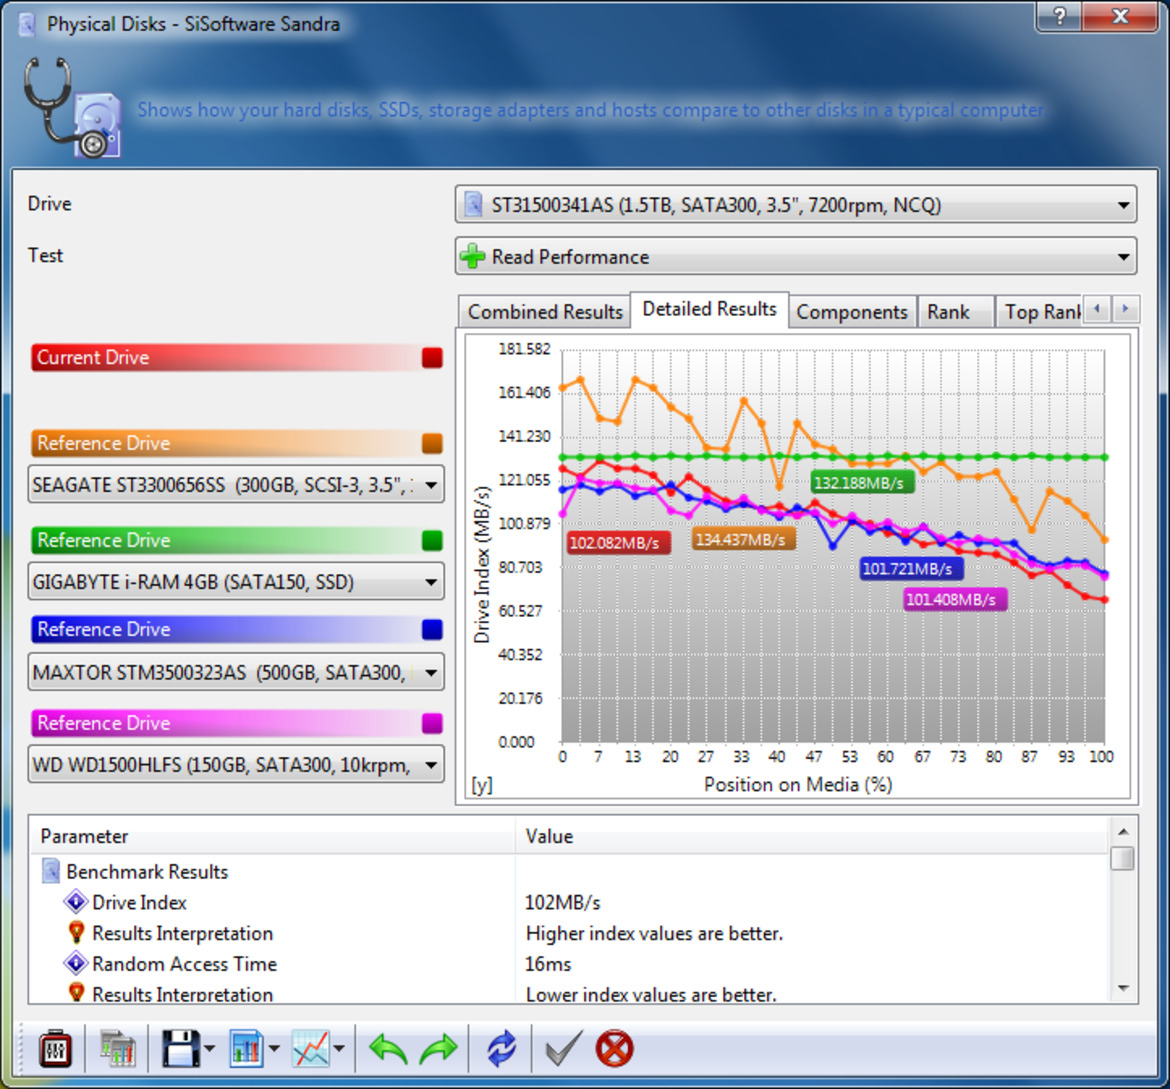Click the reference results chart-stack icon
1170x1089 pixels.
[118, 1049]
